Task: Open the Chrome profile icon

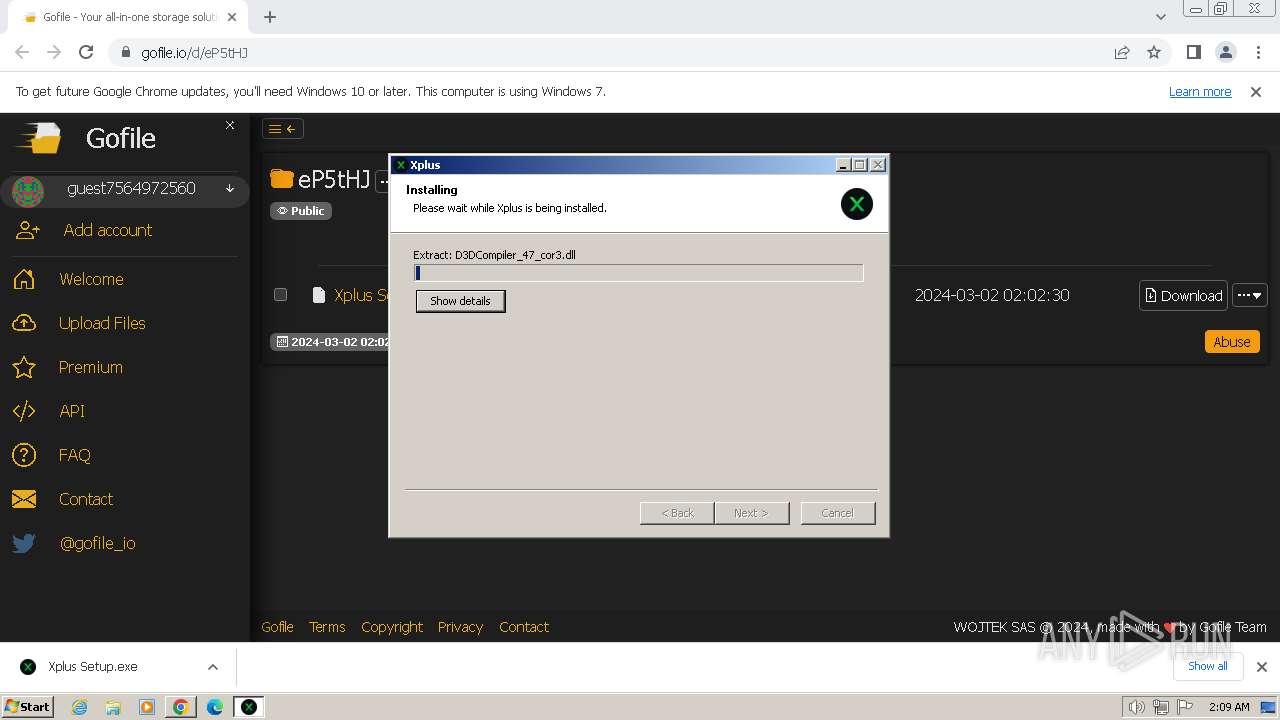Action: point(1225,52)
